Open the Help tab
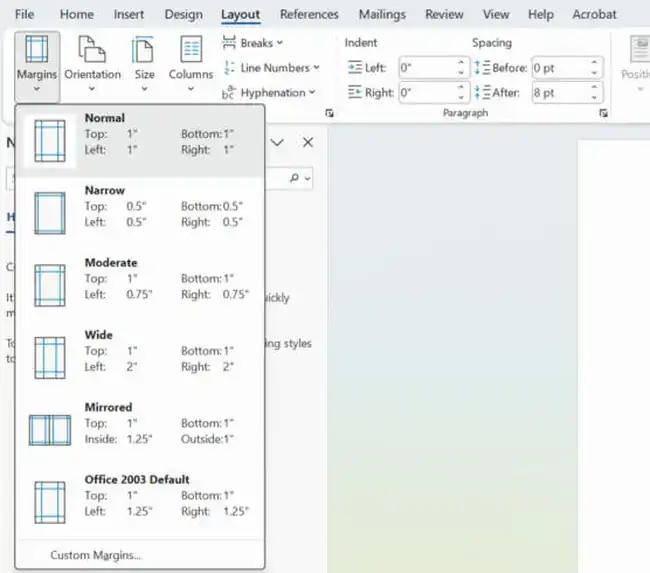The height and width of the screenshot is (573, 650). pyautogui.click(x=541, y=15)
